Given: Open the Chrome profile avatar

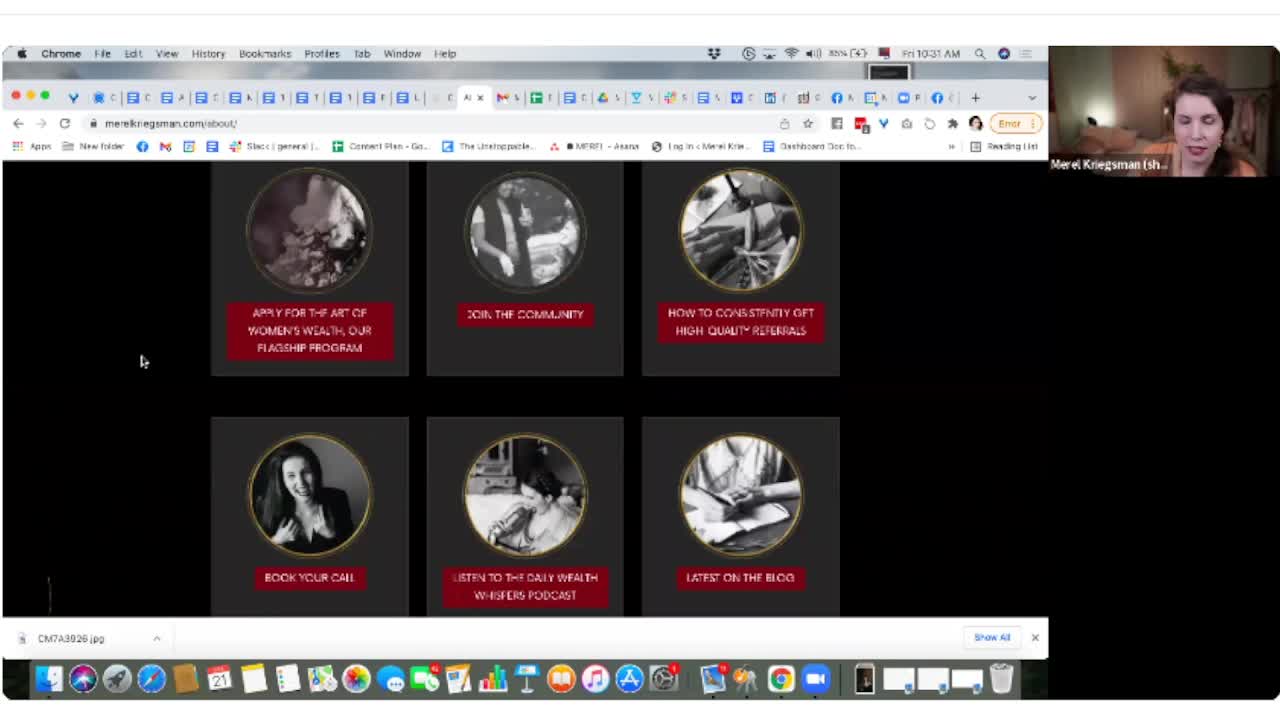Looking at the screenshot, I should [x=975, y=123].
